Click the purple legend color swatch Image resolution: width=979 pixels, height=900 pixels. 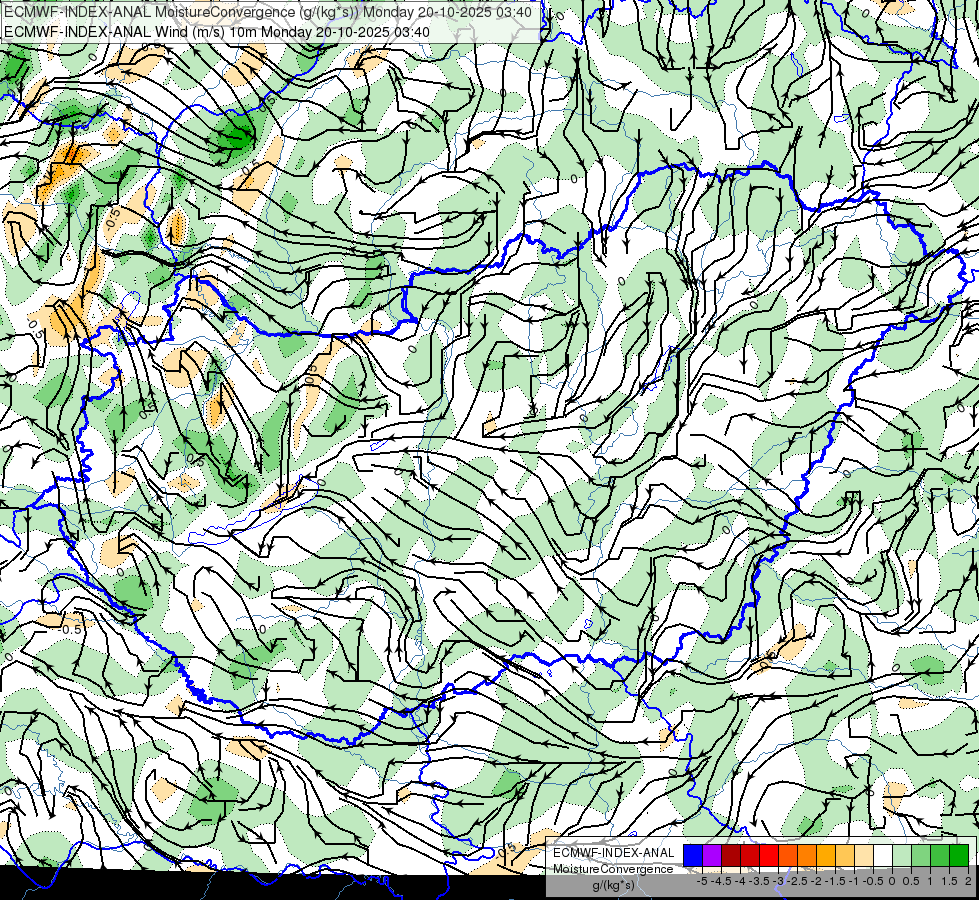pos(712,855)
